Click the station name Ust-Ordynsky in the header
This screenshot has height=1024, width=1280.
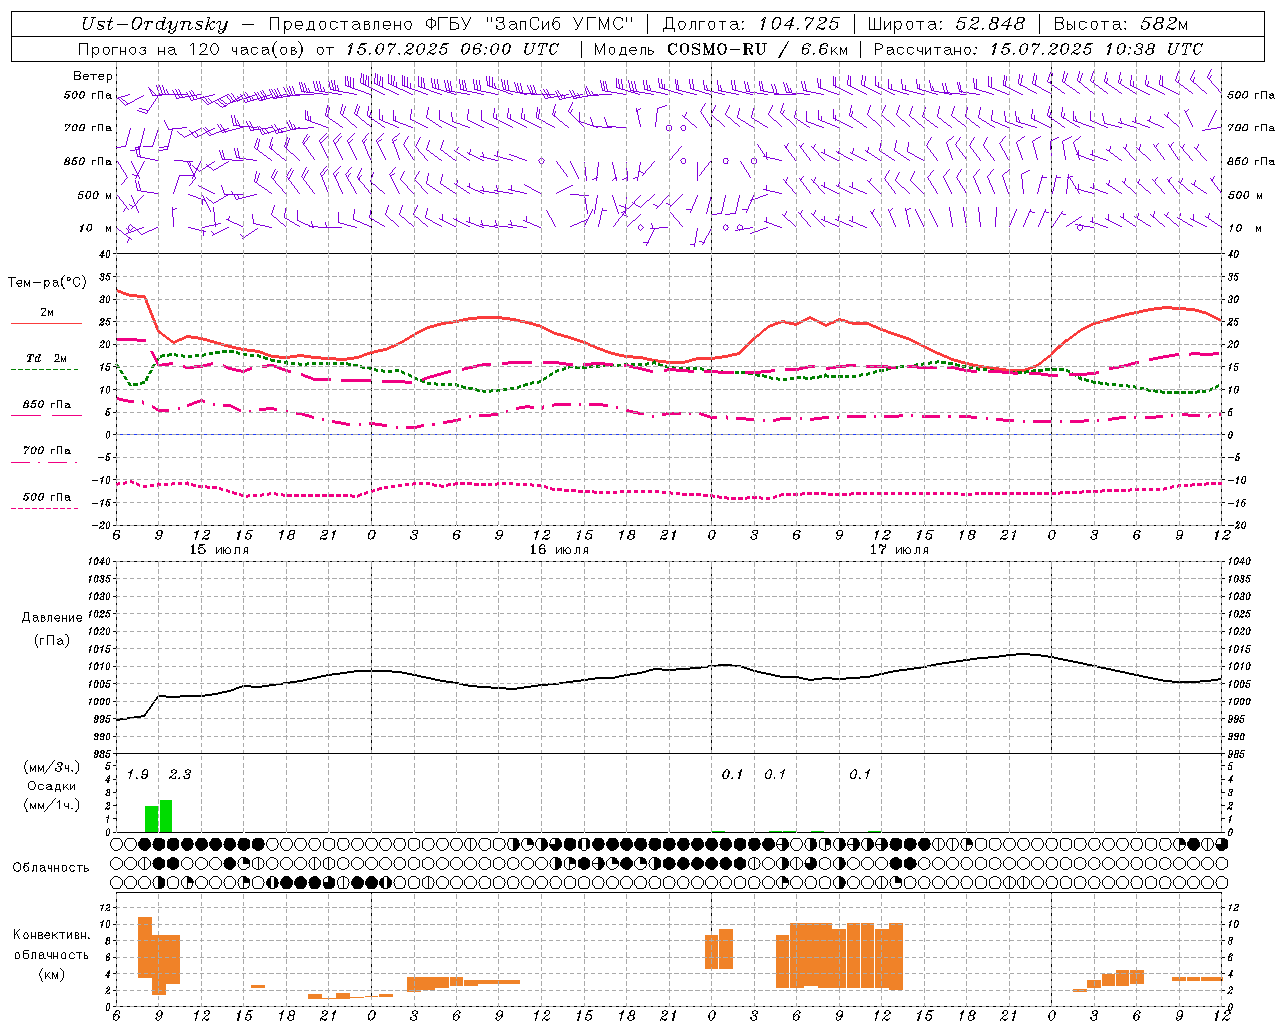point(154,24)
